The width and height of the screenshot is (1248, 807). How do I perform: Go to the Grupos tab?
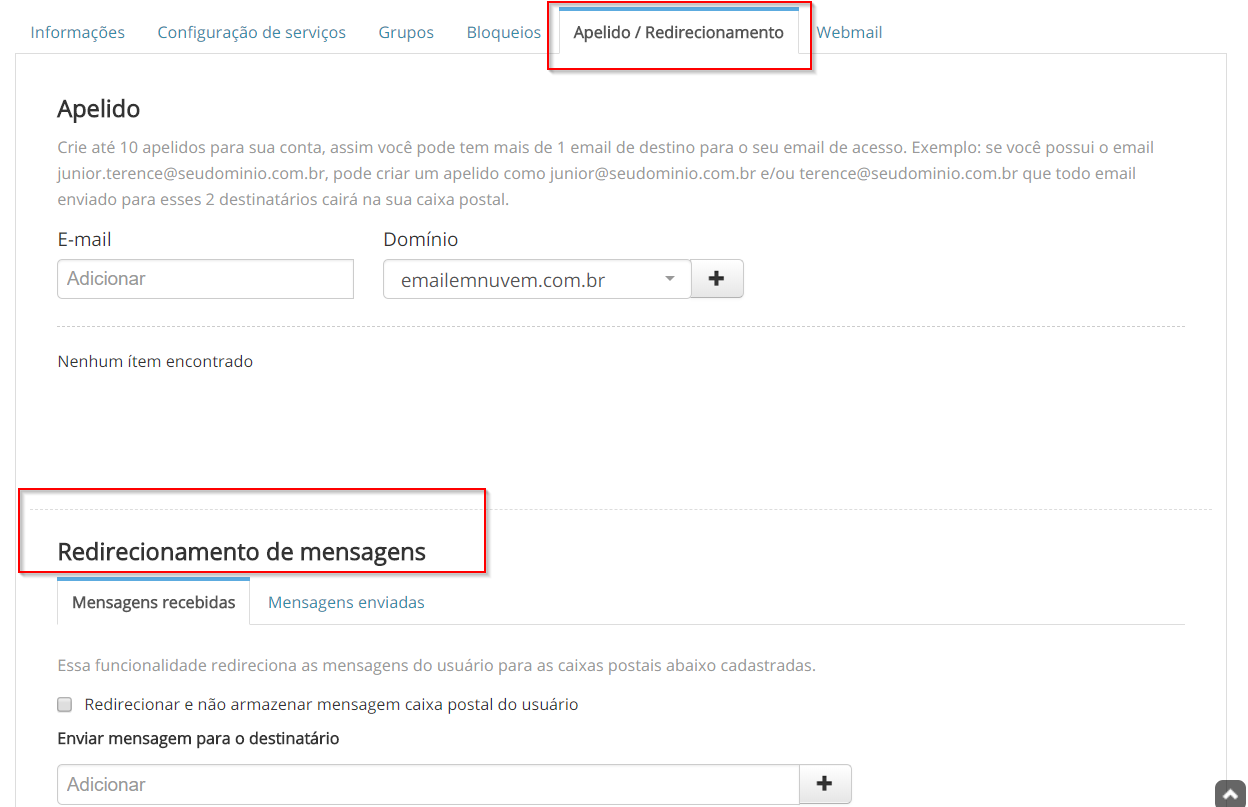pos(406,32)
